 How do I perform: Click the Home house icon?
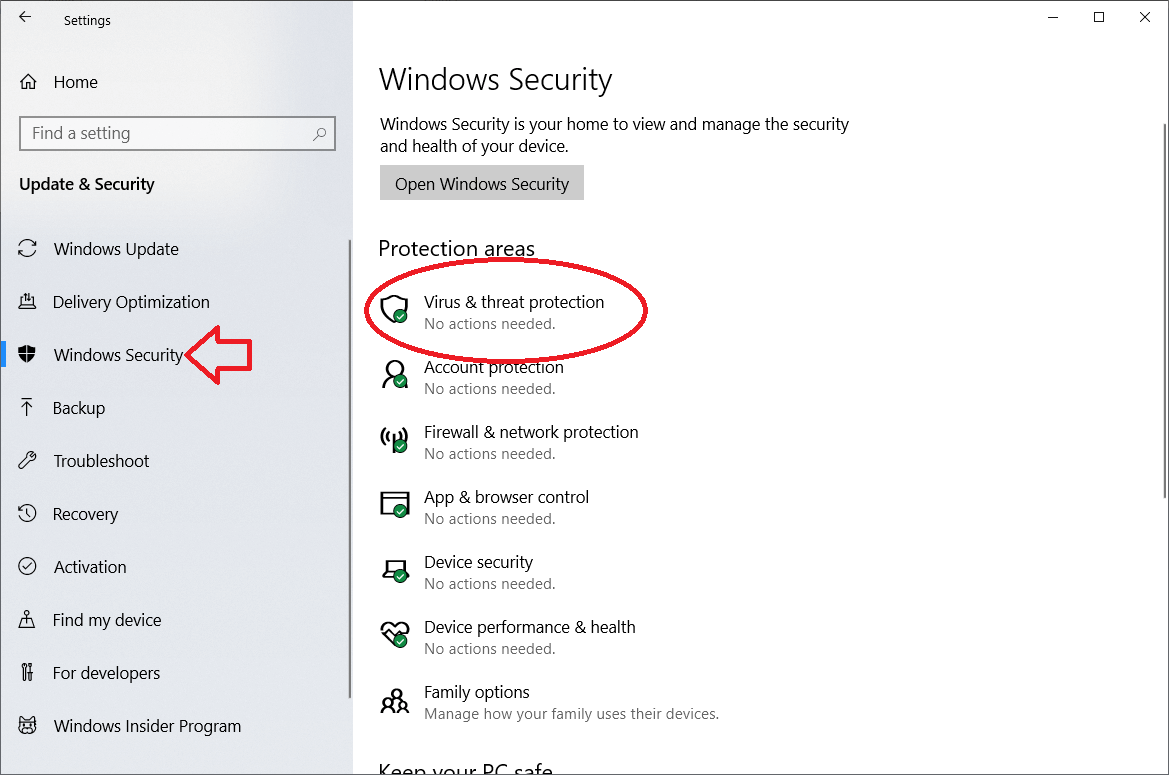(28, 81)
